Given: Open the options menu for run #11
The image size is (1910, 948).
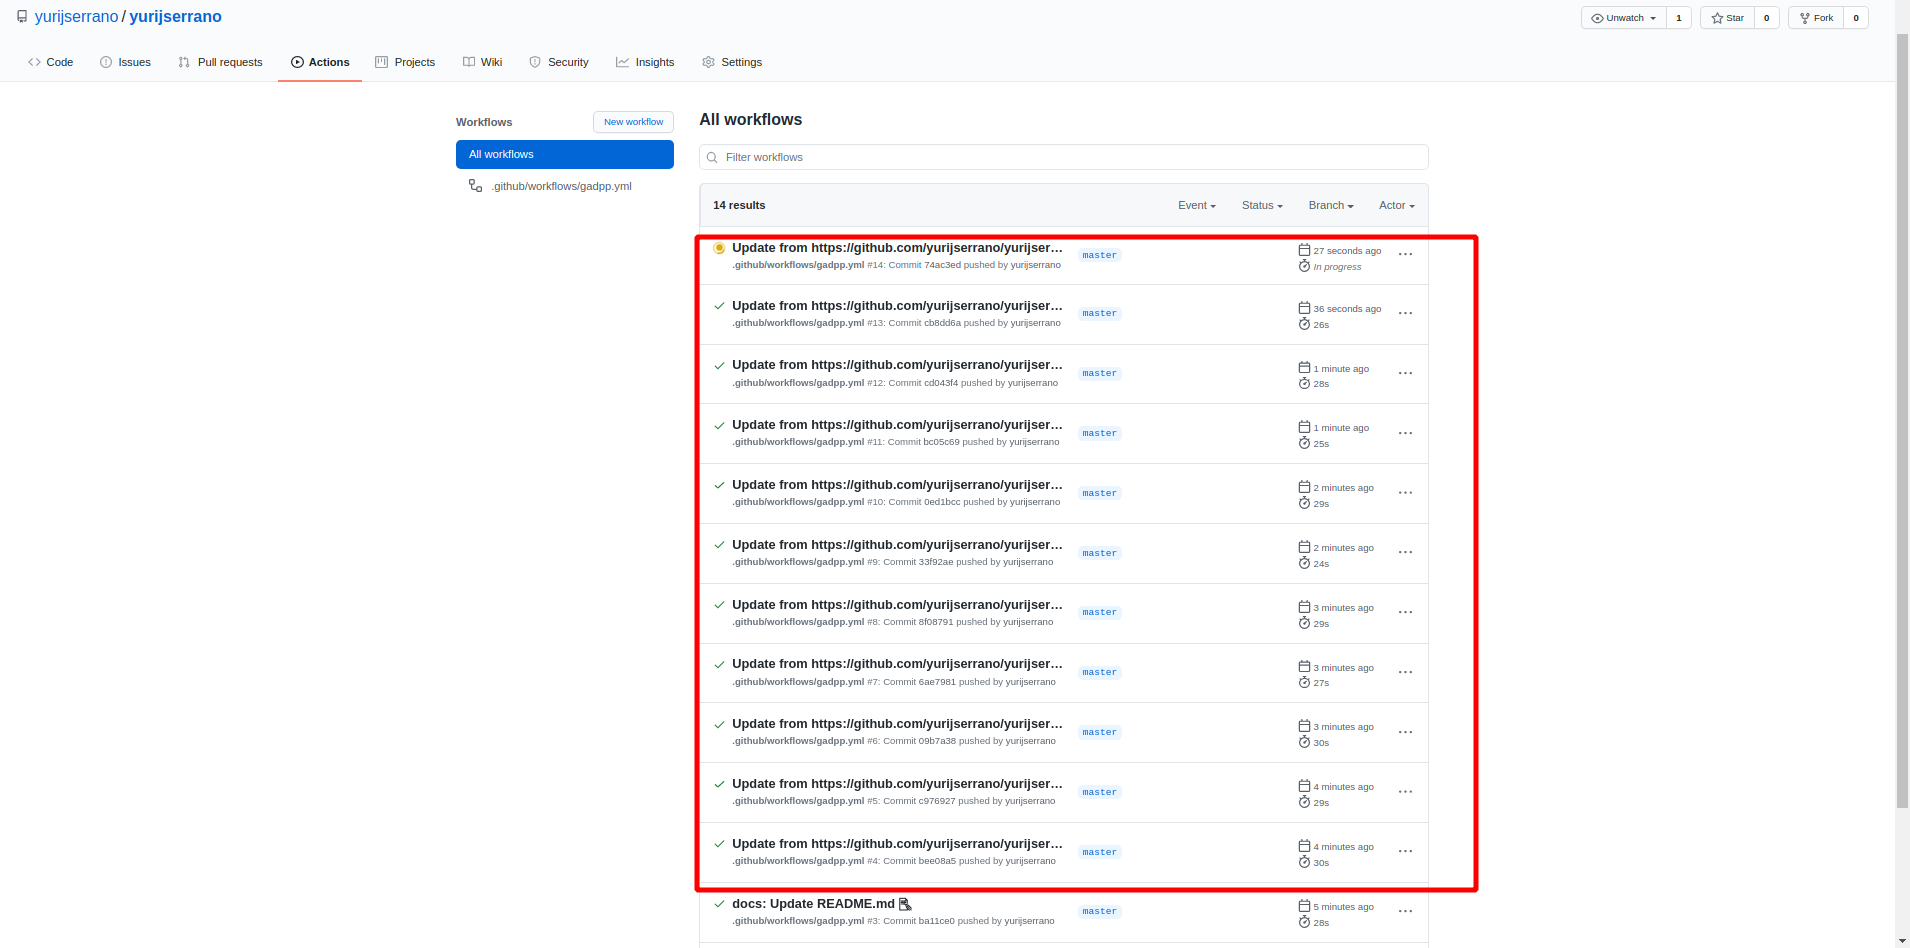Looking at the screenshot, I should (1405, 434).
